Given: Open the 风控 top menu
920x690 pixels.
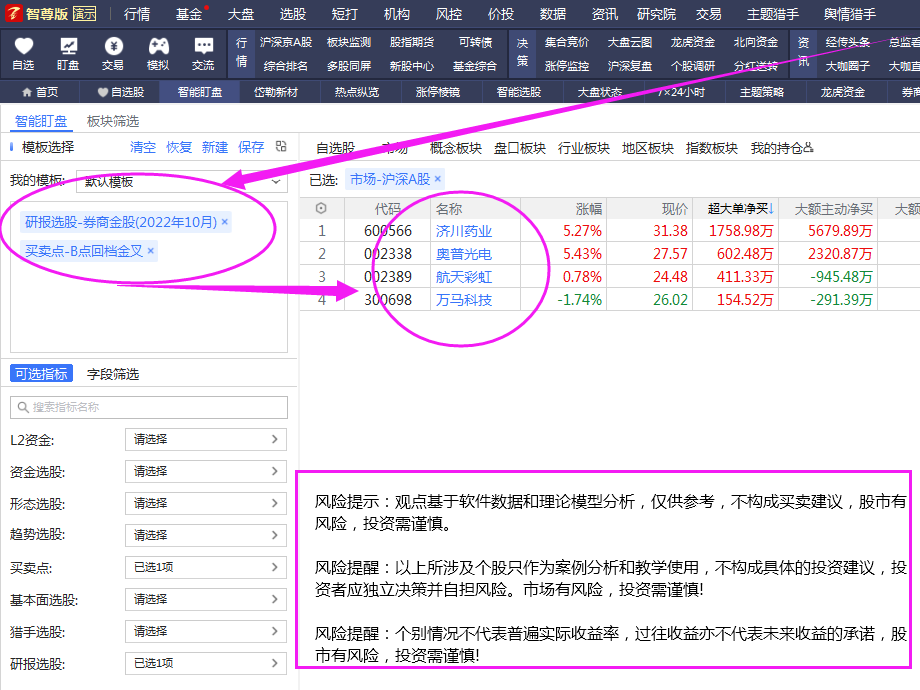Looking at the screenshot, I should tap(449, 14).
